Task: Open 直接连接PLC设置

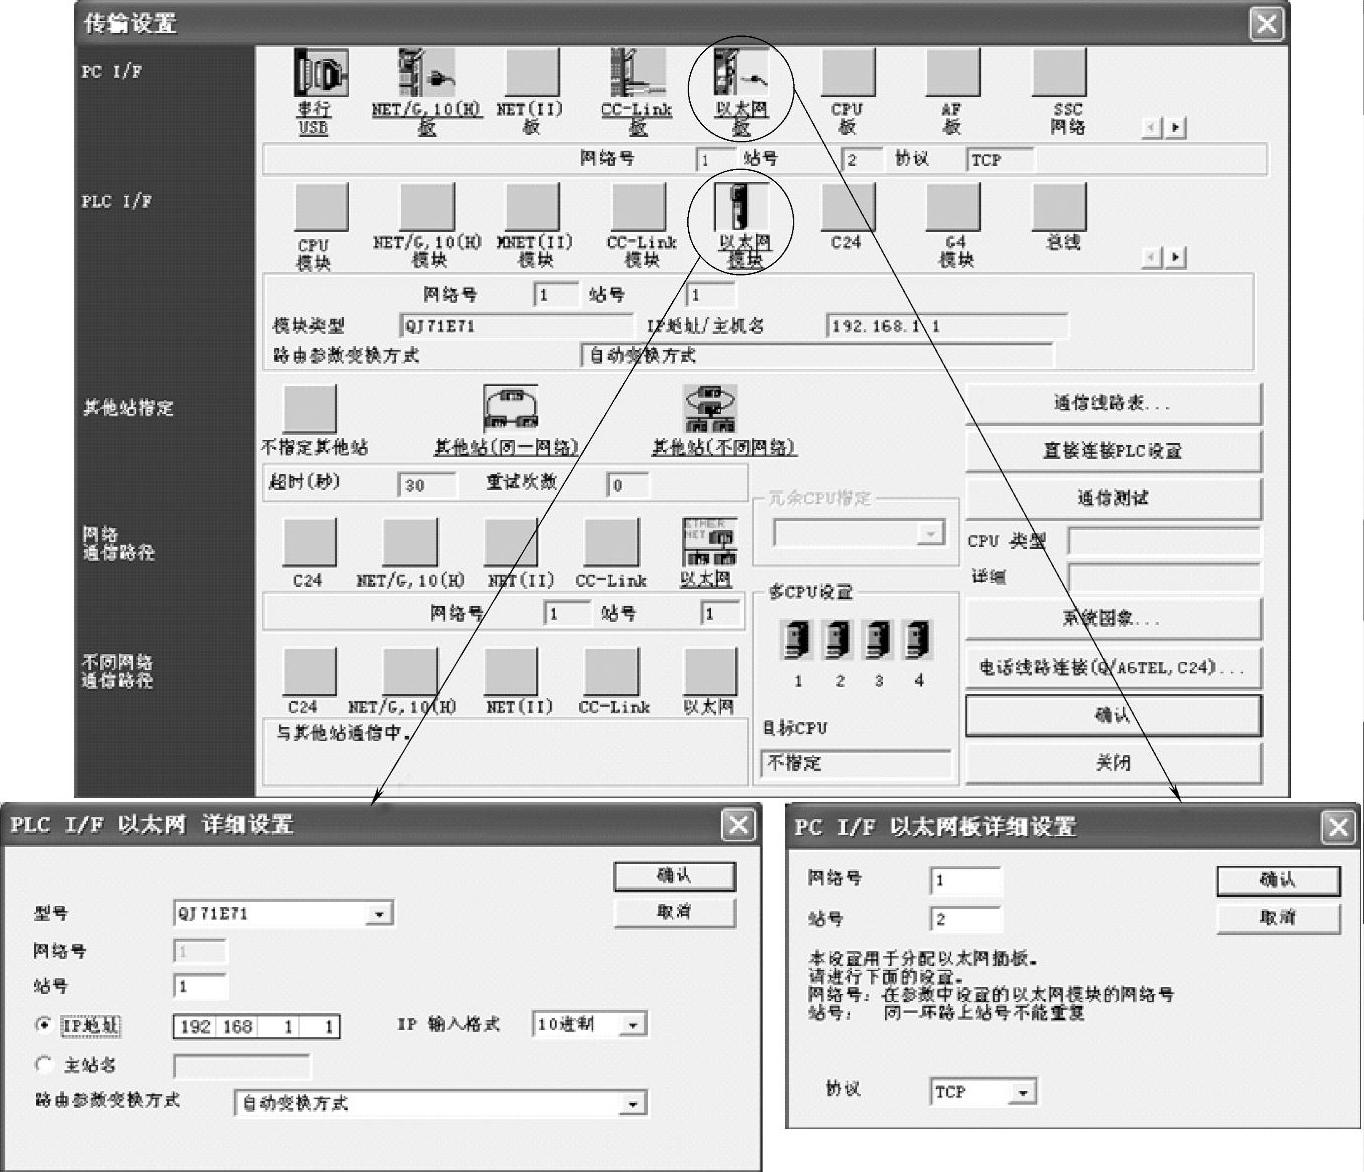Action: (1112, 451)
